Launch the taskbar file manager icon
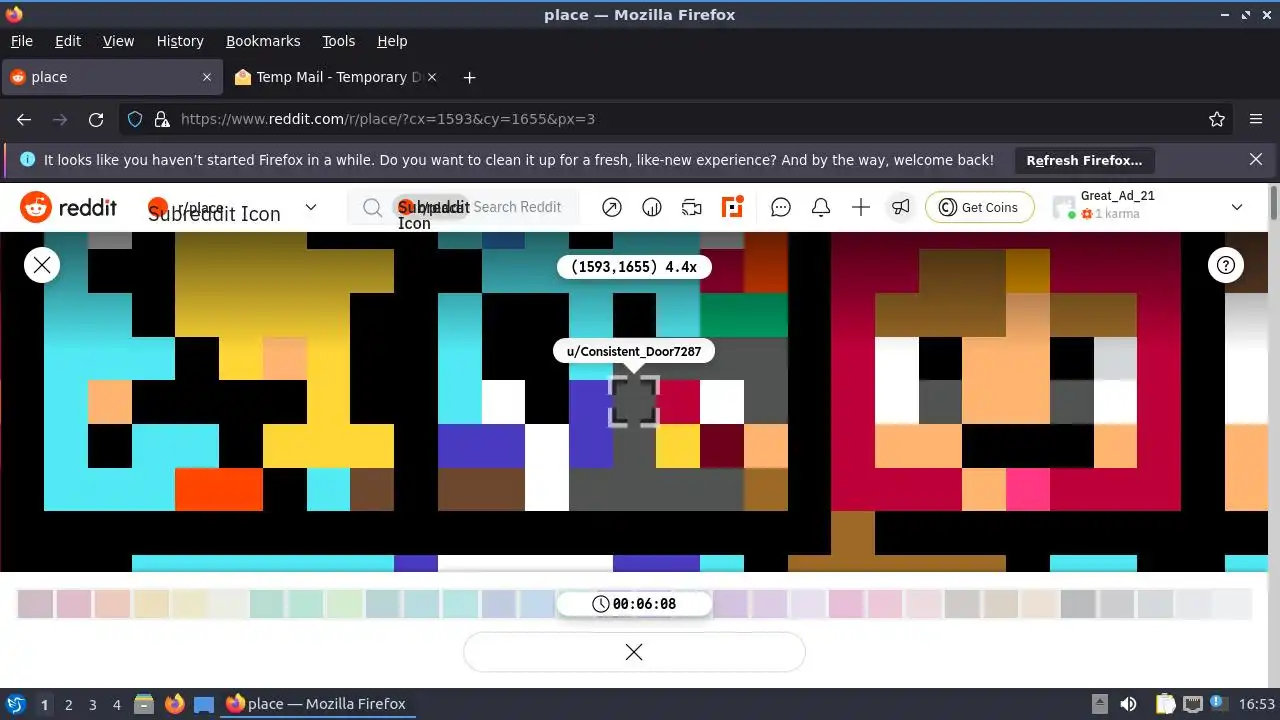The width and height of the screenshot is (1280, 720). pos(143,704)
